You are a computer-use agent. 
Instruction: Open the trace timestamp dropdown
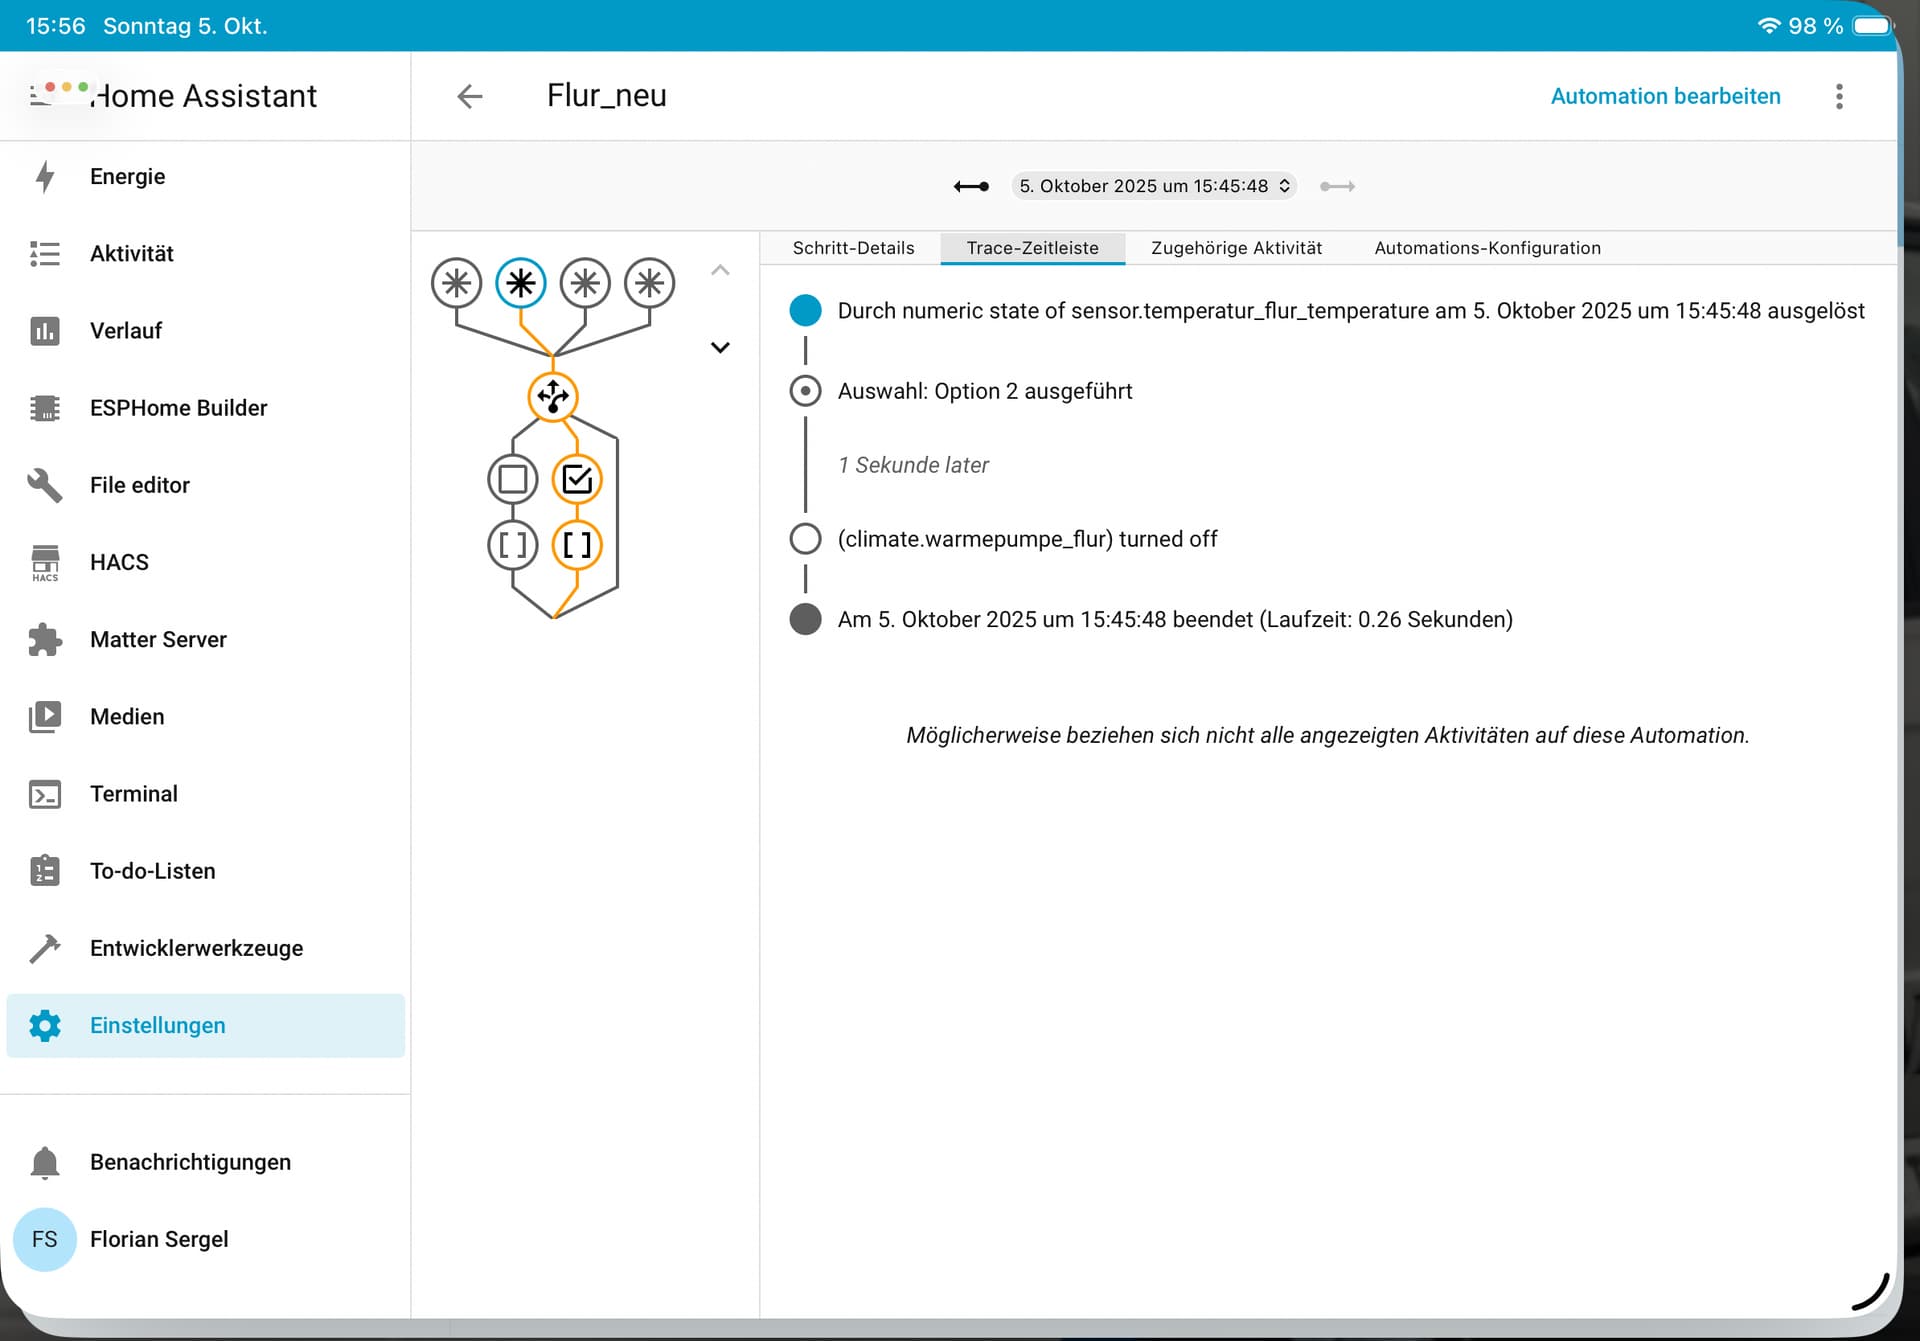pyautogui.click(x=1153, y=186)
